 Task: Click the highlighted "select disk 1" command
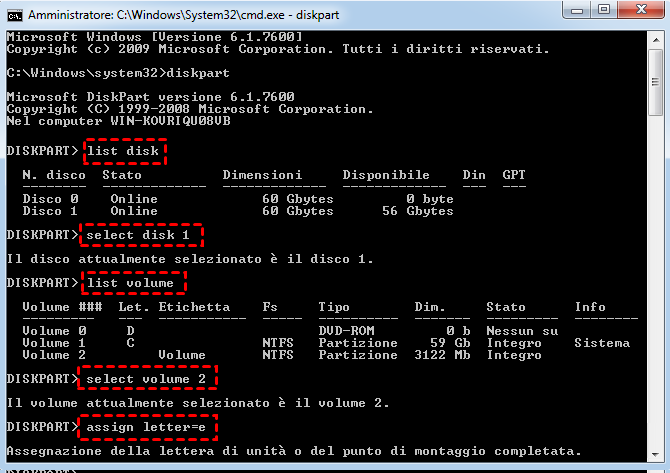[139, 235]
